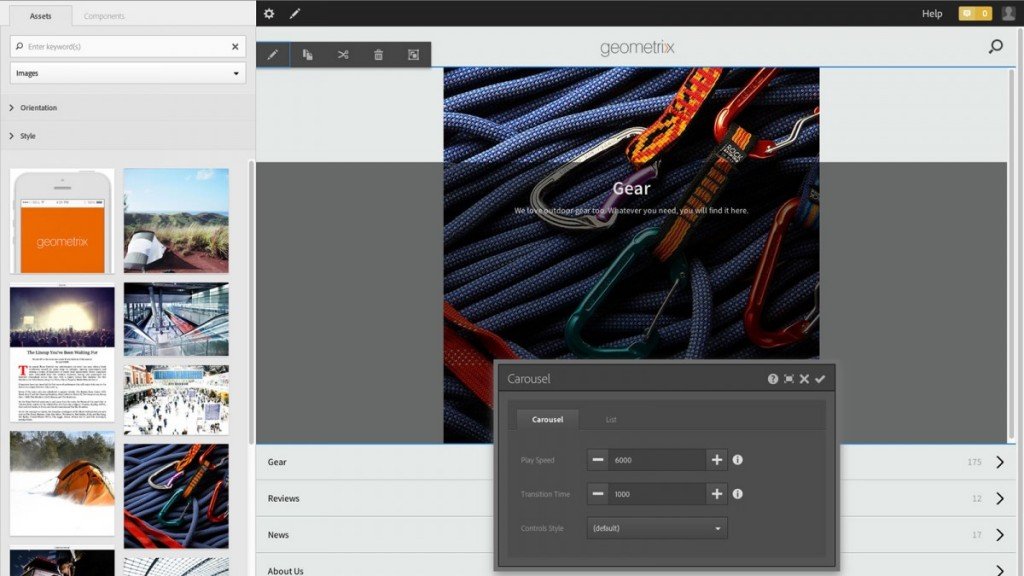Click the Play Speed 6000 field
The image size is (1024, 576).
pyautogui.click(x=657, y=460)
